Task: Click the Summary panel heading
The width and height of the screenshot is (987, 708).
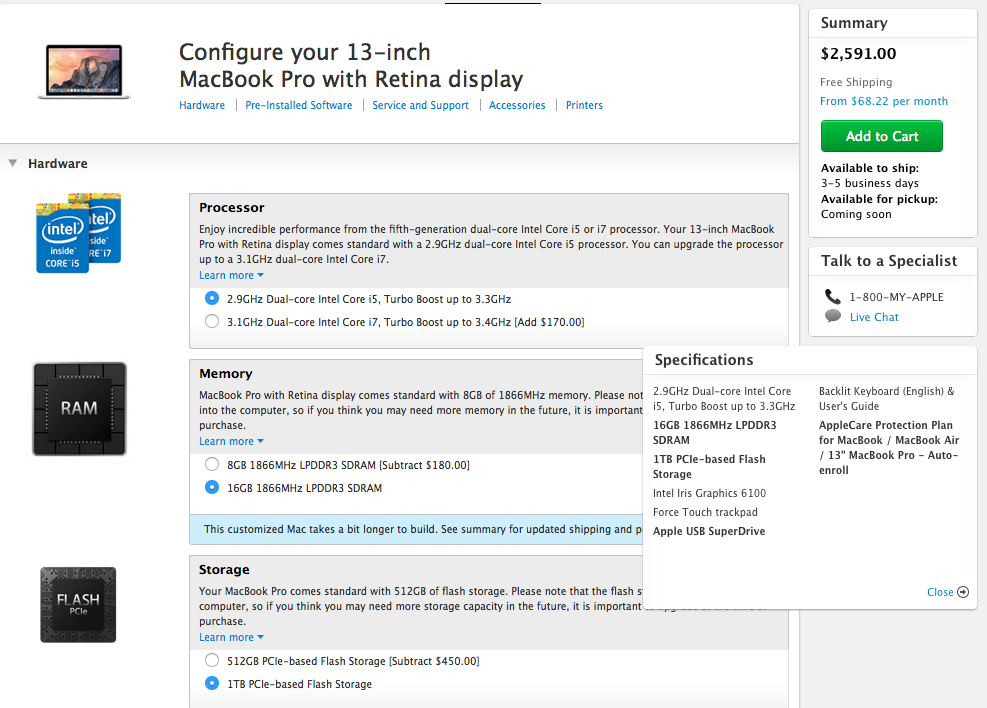Action: (854, 23)
